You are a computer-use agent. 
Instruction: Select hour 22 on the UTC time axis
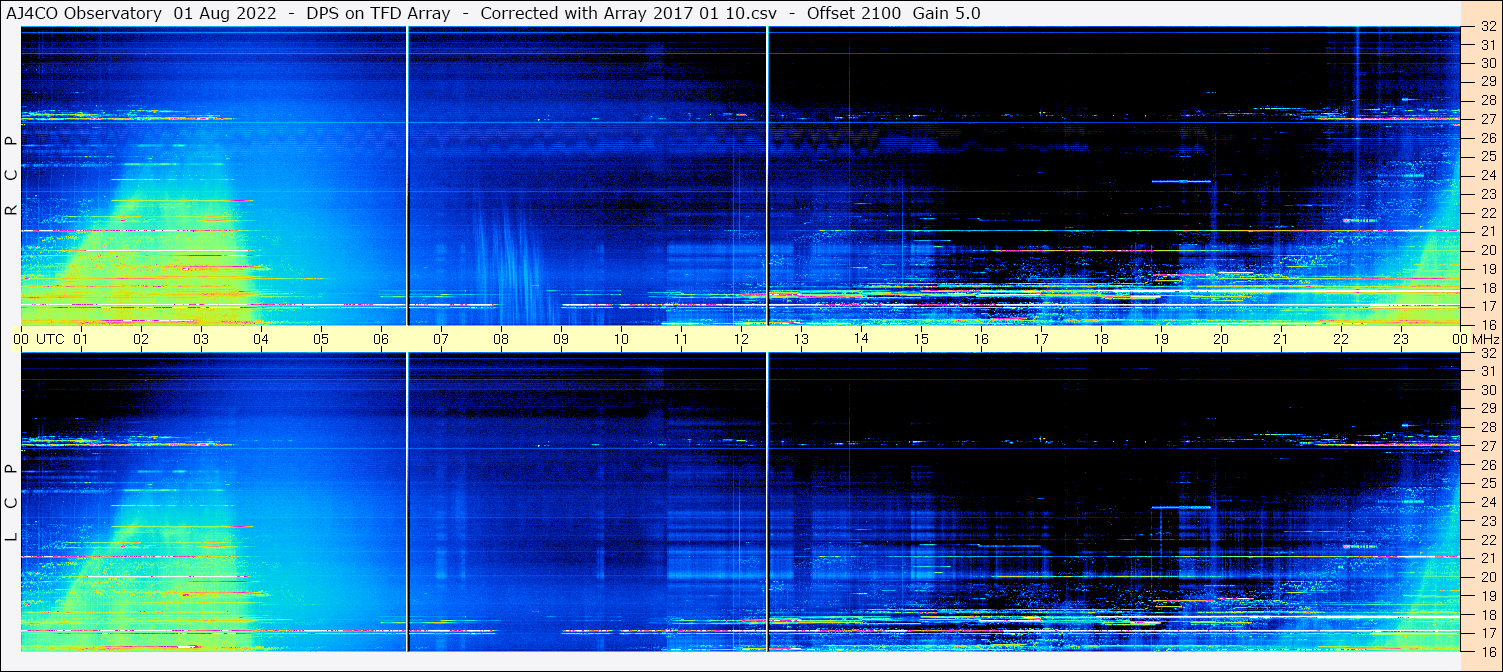(1341, 339)
